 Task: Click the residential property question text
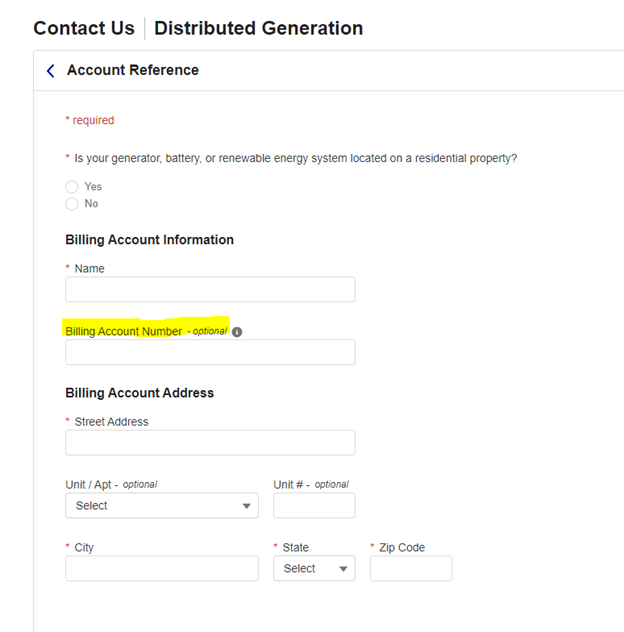click(x=295, y=158)
